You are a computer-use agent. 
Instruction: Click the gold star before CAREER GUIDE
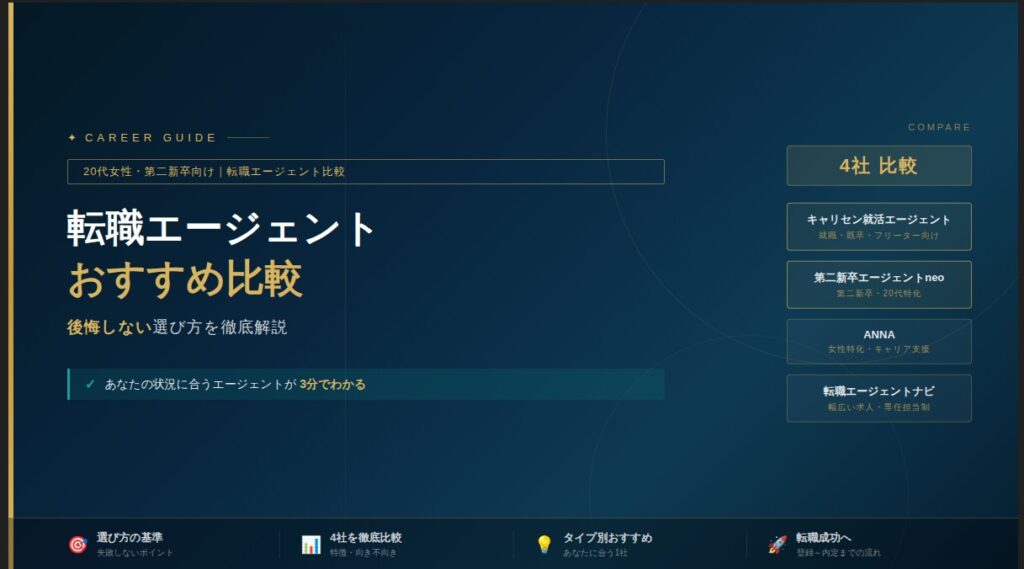pyautogui.click(x=72, y=138)
